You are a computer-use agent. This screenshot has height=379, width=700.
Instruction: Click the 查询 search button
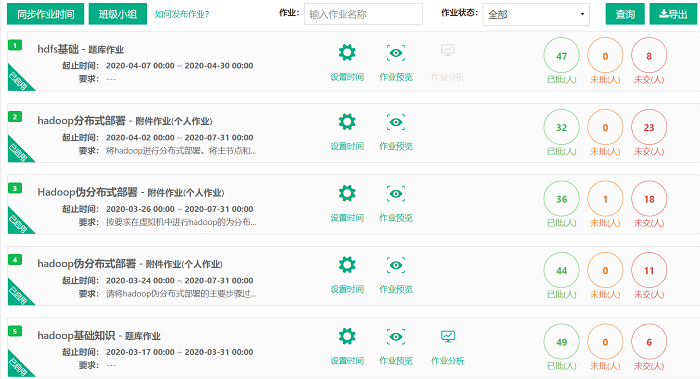625,14
